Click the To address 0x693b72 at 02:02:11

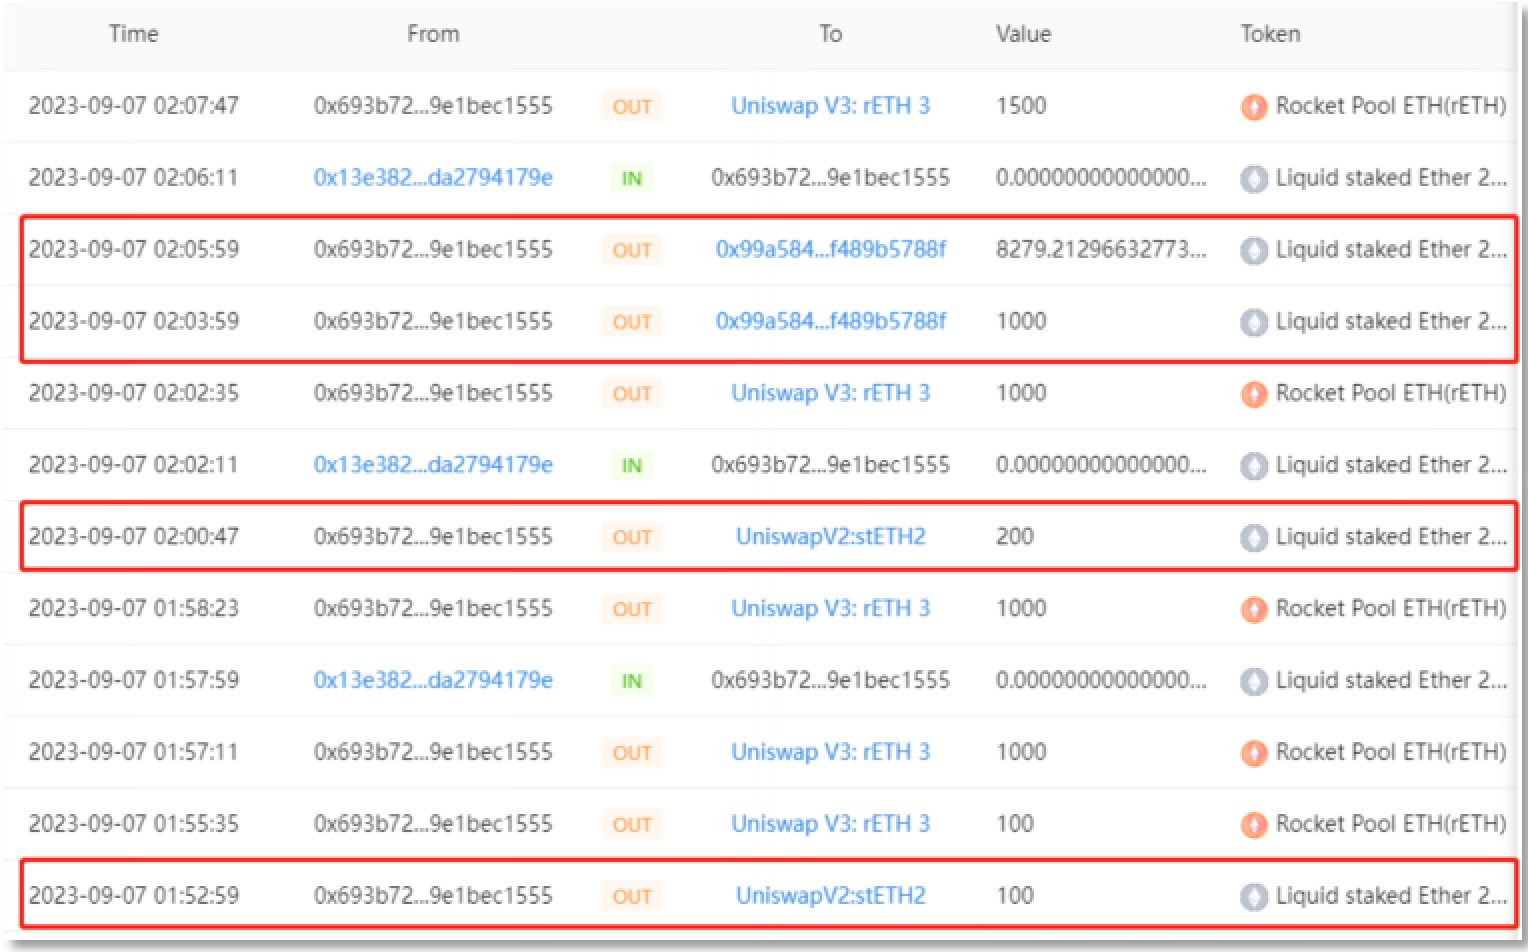click(830, 465)
